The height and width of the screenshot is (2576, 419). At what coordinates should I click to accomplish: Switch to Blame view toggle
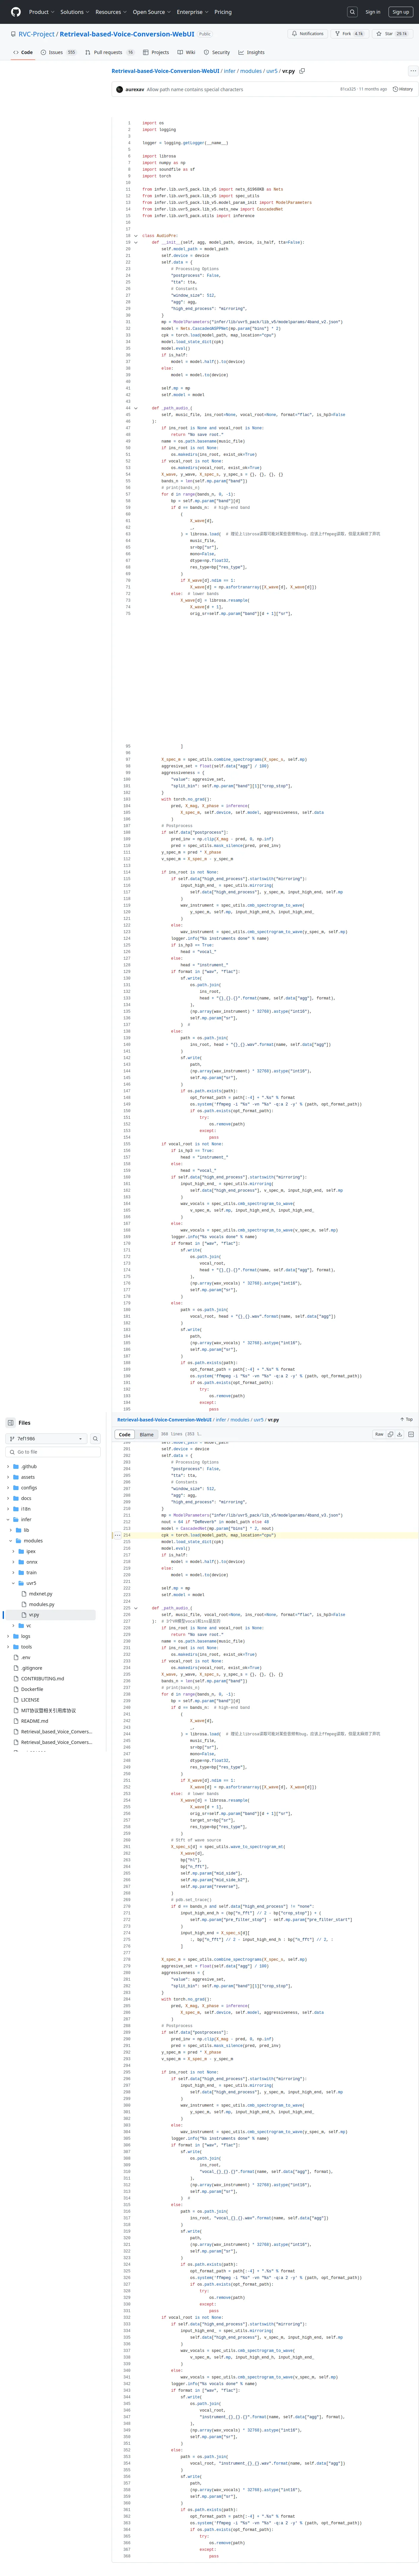pos(147,1434)
